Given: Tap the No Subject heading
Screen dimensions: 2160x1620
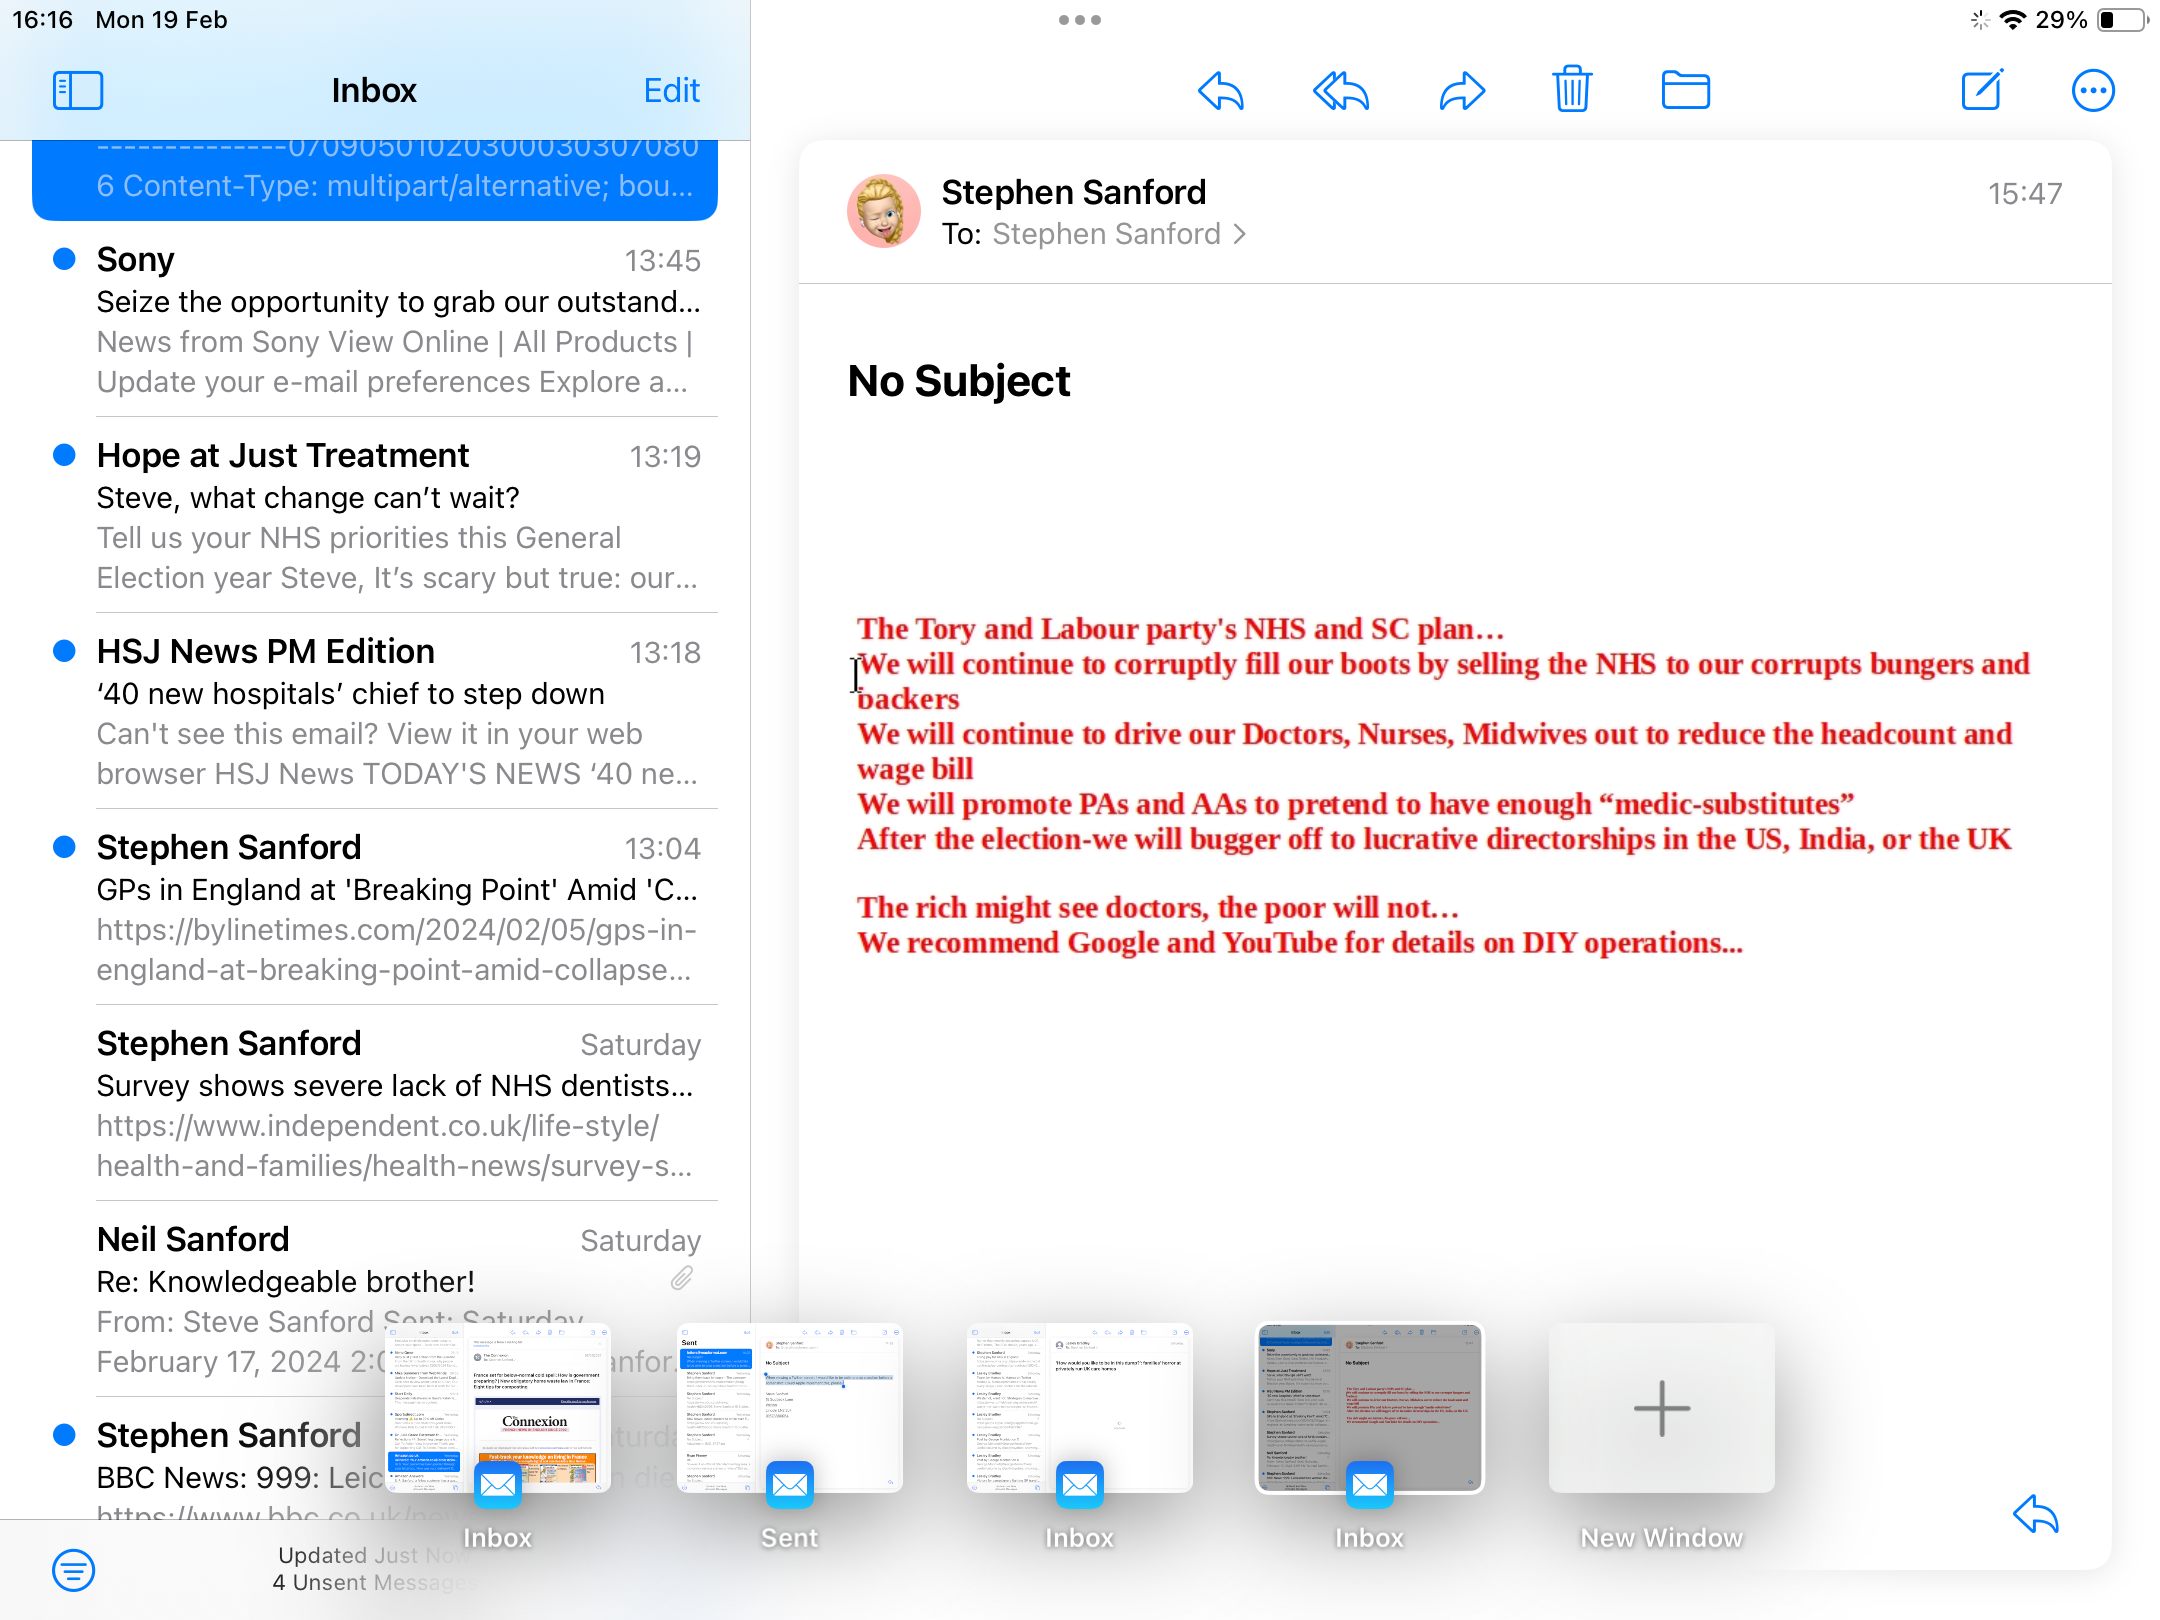Looking at the screenshot, I should pyautogui.click(x=958, y=381).
